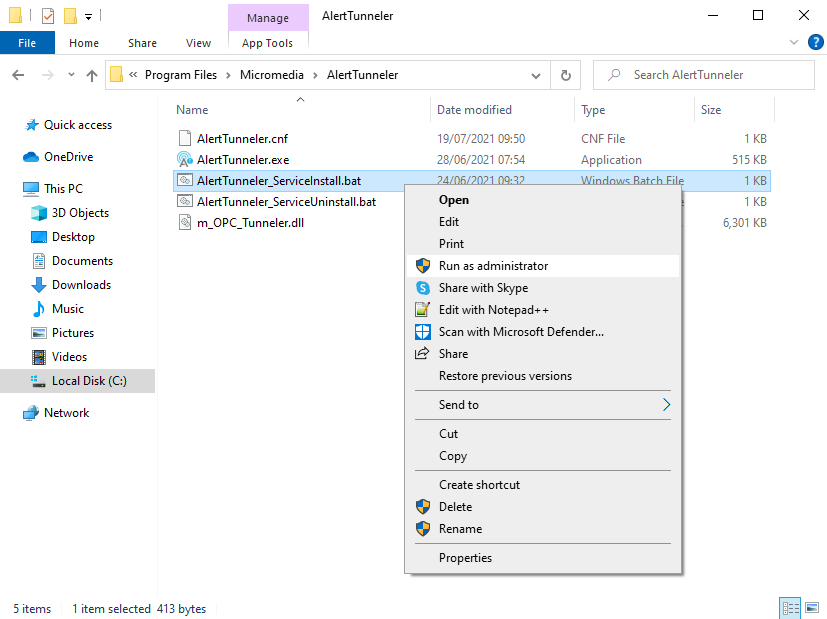This screenshot has width=827, height=619.
Task: Open the address bar history dropdown
Action: click(x=537, y=75)
